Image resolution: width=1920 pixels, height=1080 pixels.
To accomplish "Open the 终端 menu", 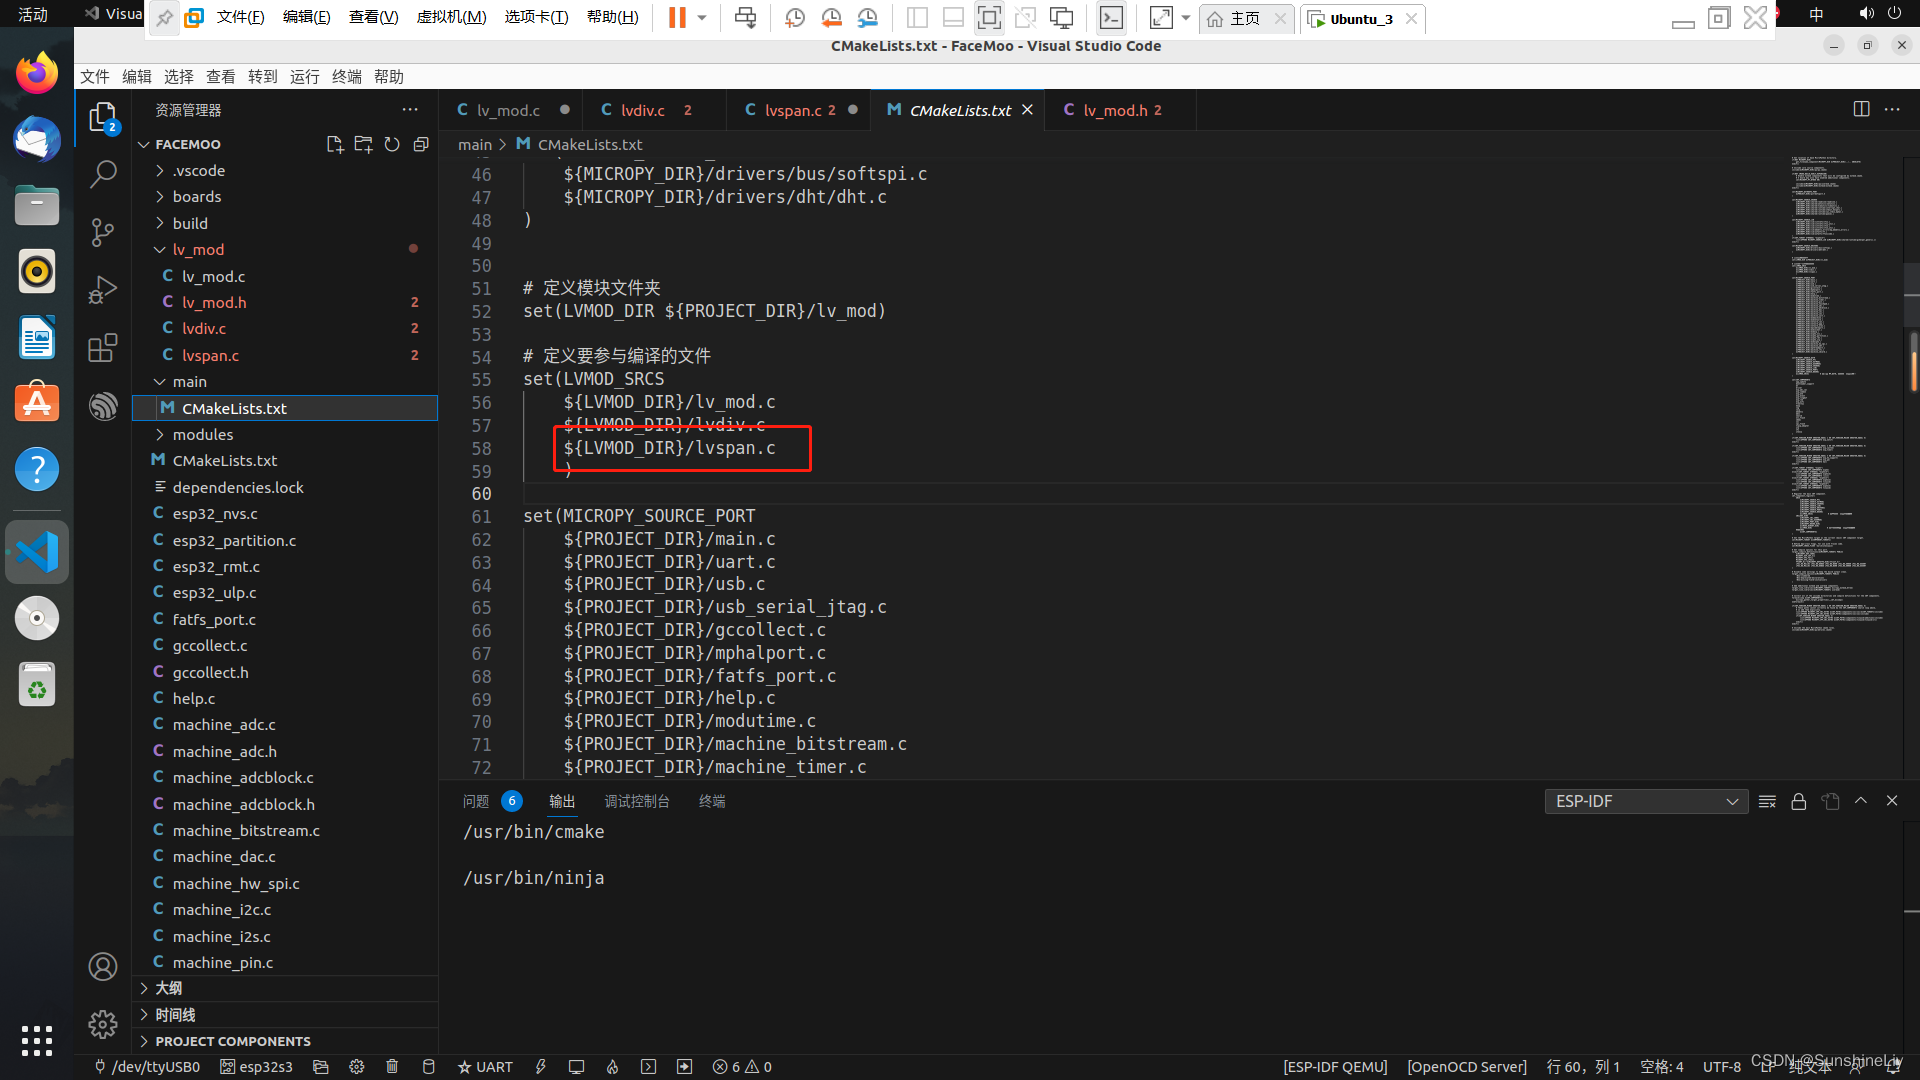I will point(347,76).
